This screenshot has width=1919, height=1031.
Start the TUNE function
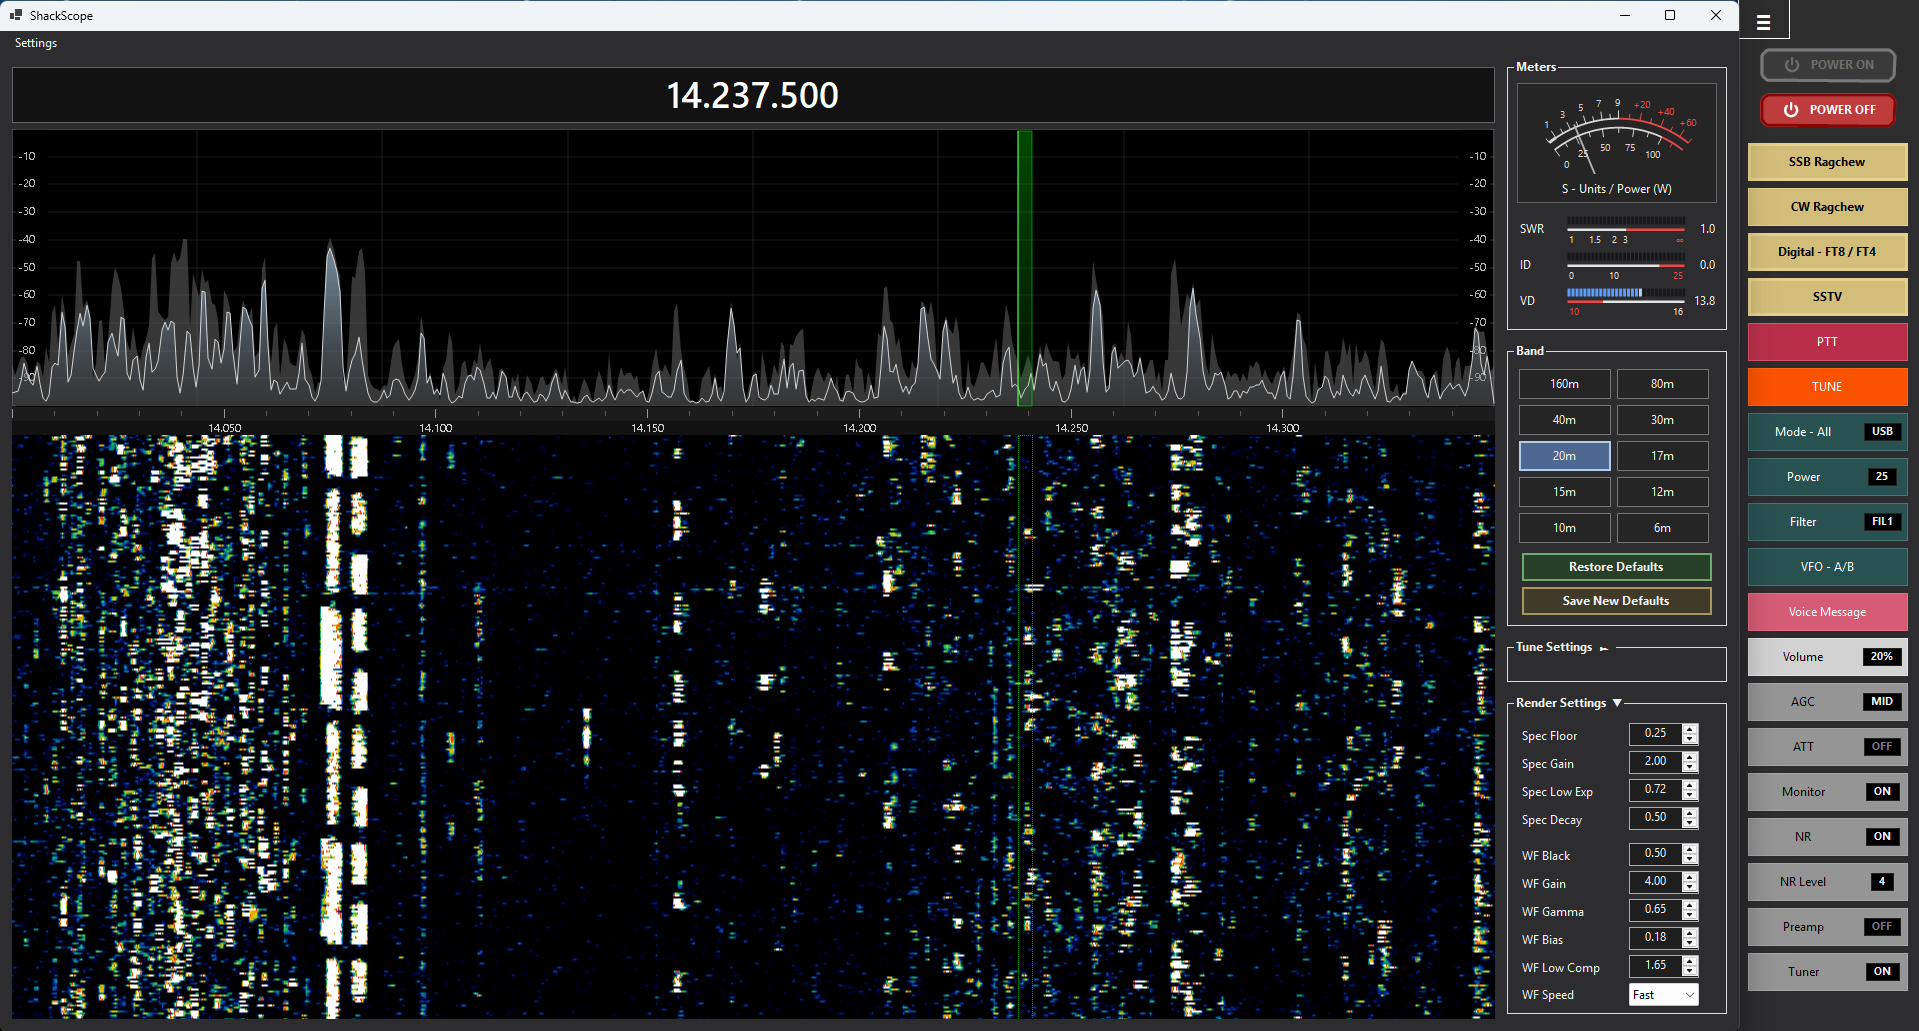click(1827, 387)
